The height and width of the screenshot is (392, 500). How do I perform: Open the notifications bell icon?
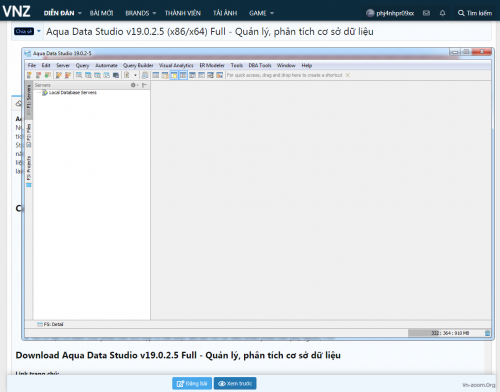[442, 13]
